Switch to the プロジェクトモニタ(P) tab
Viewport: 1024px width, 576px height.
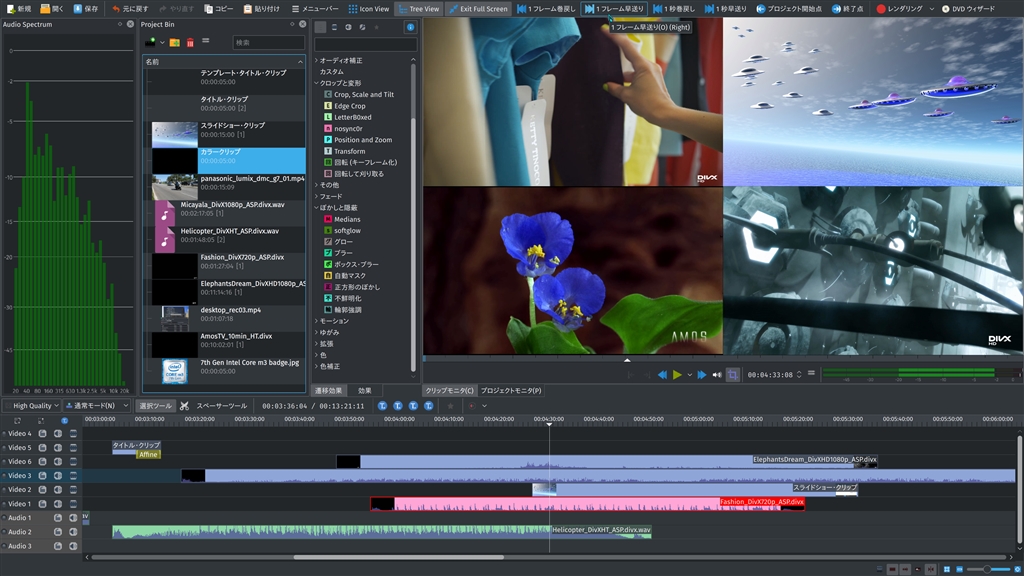pos(511,391)
